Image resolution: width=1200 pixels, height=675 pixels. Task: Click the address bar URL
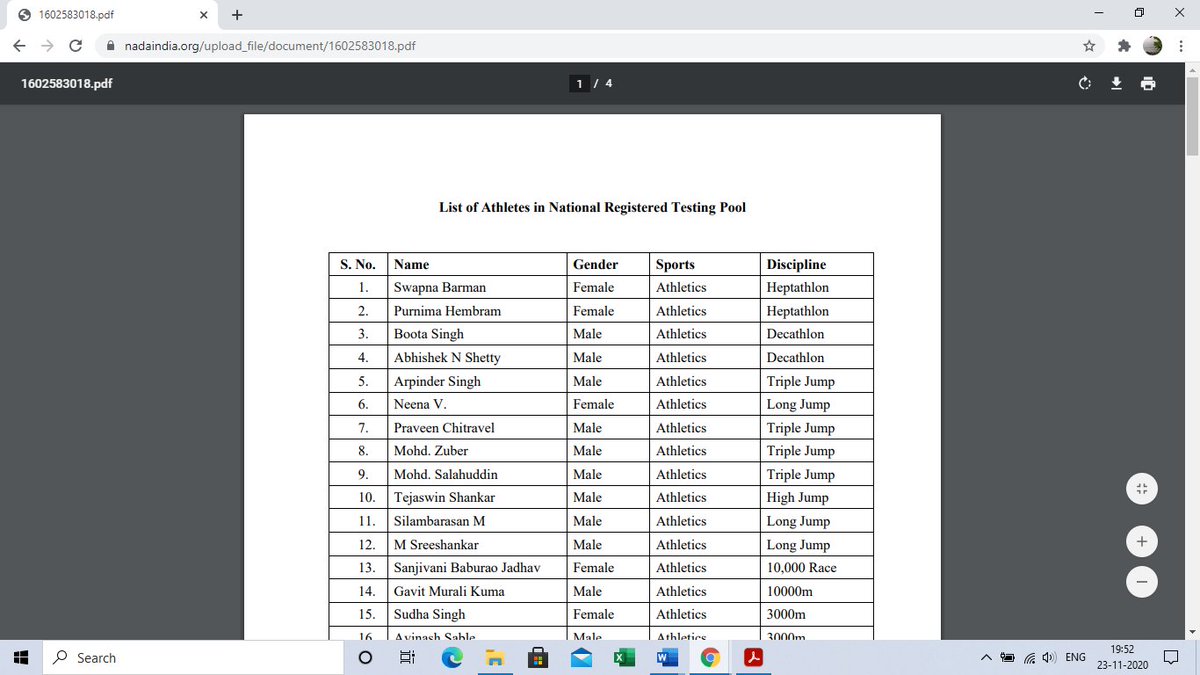(x=270, y=46)
